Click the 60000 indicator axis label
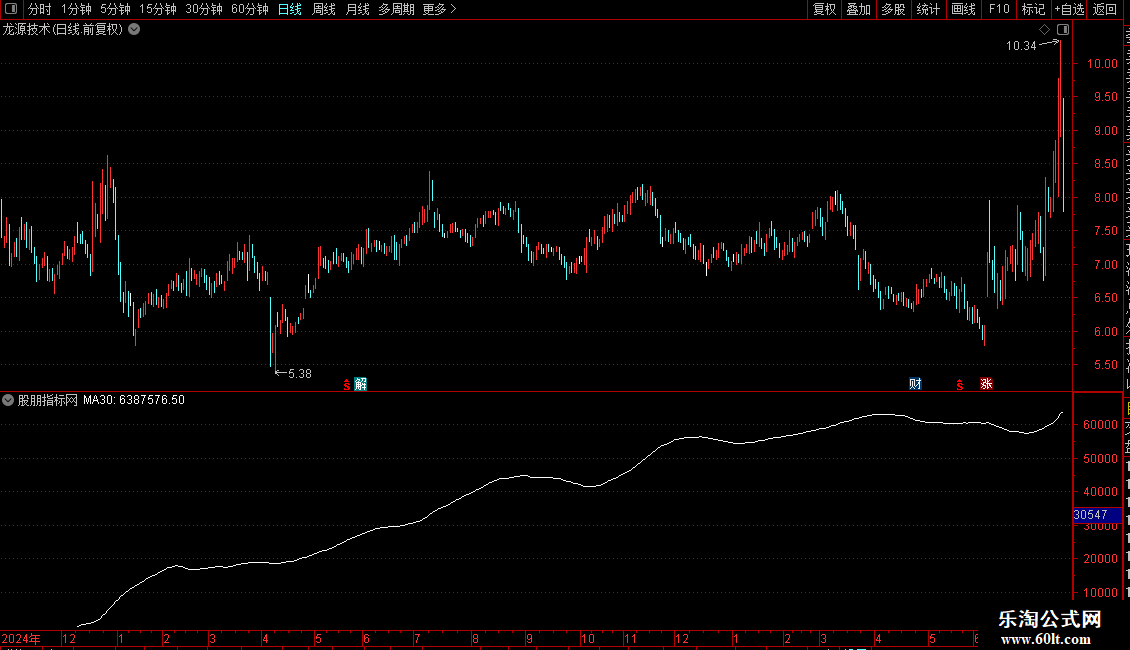1130x650 pixels. 1100,425
